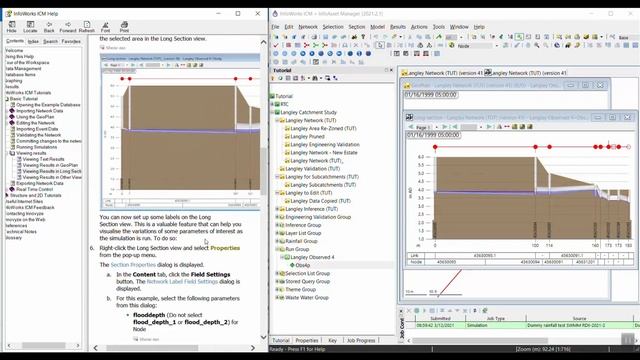
Task: Close the Tutorial explorer panel
Action: [391, 70]
